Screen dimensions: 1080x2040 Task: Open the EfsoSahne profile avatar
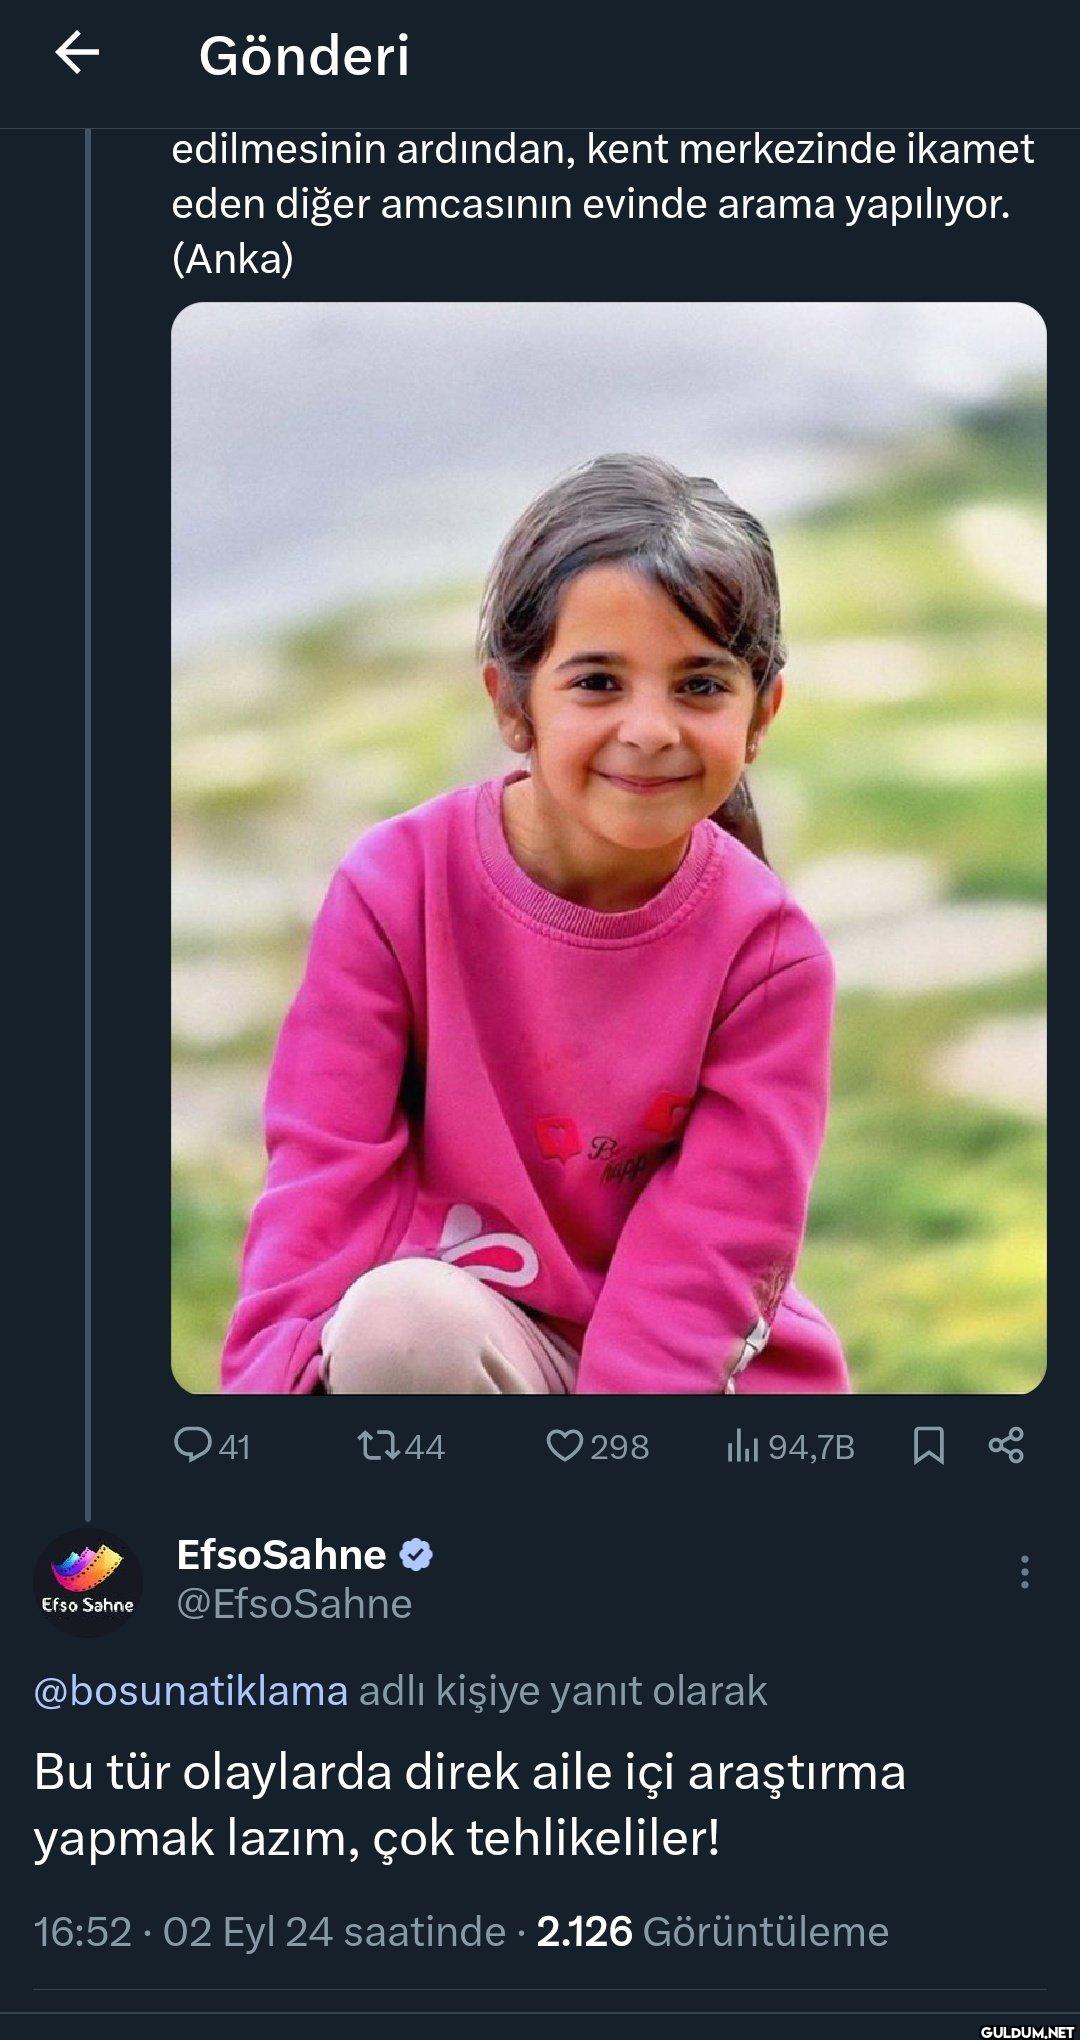click(x=88, y=1582)
